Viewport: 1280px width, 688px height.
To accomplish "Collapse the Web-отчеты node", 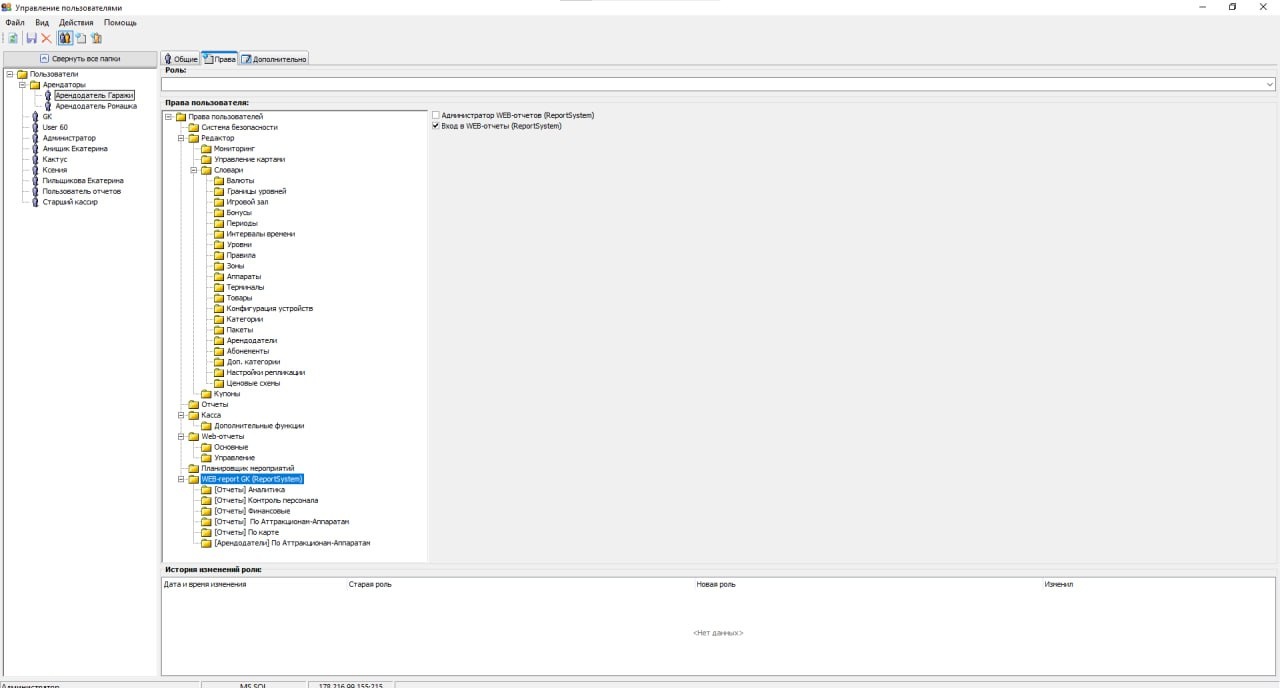I will 181,436.
